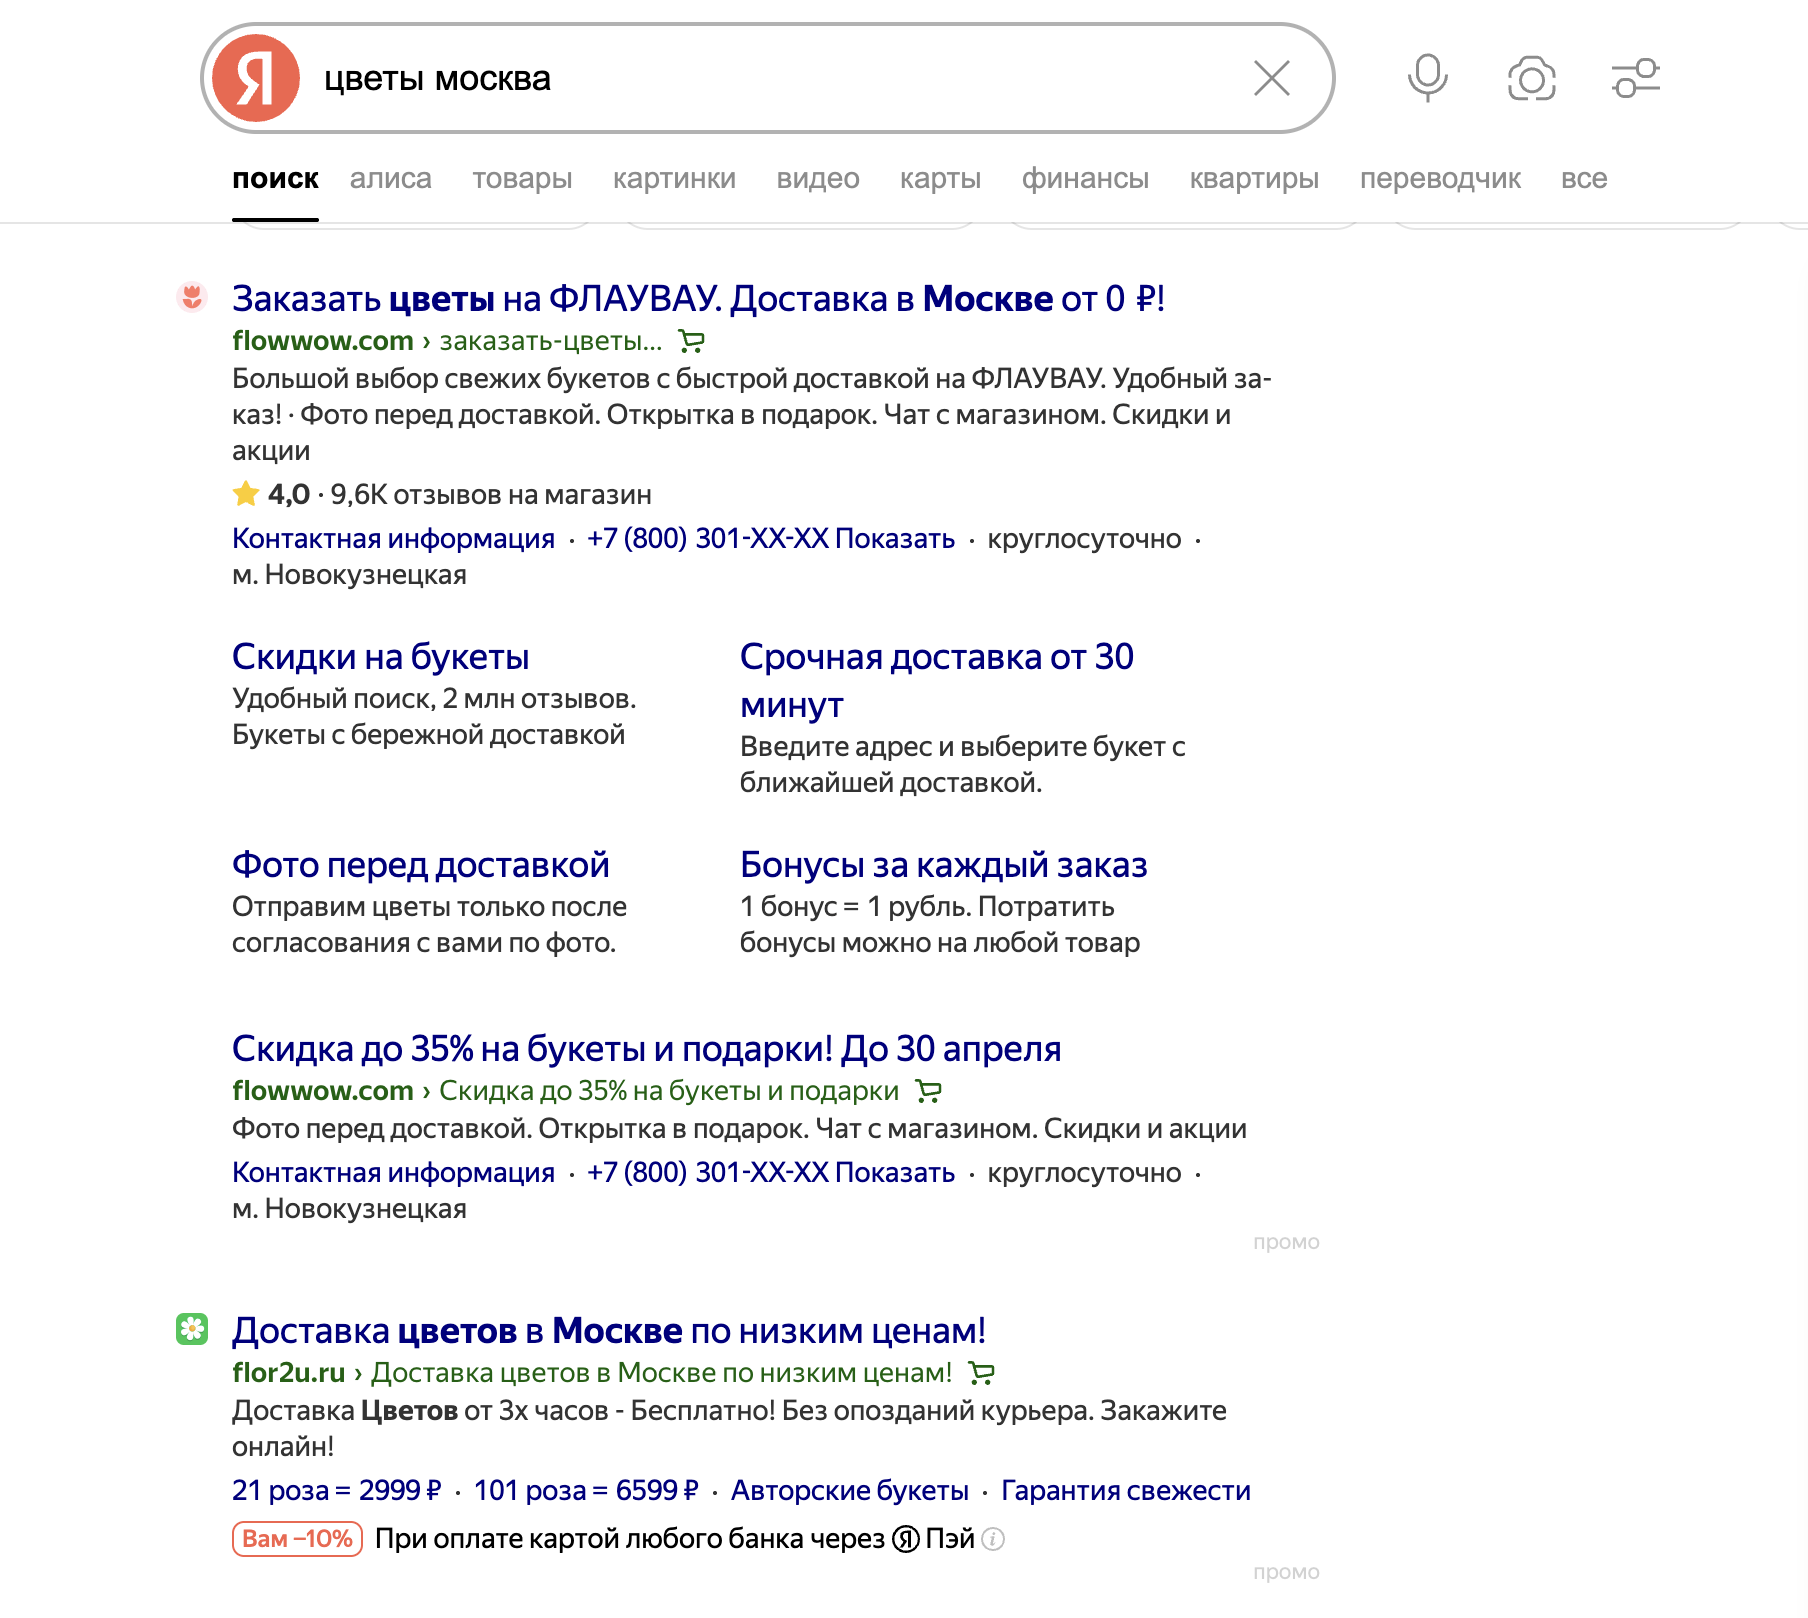
Task: Open image search via the camera icon
Action: tap(1531, 78)
